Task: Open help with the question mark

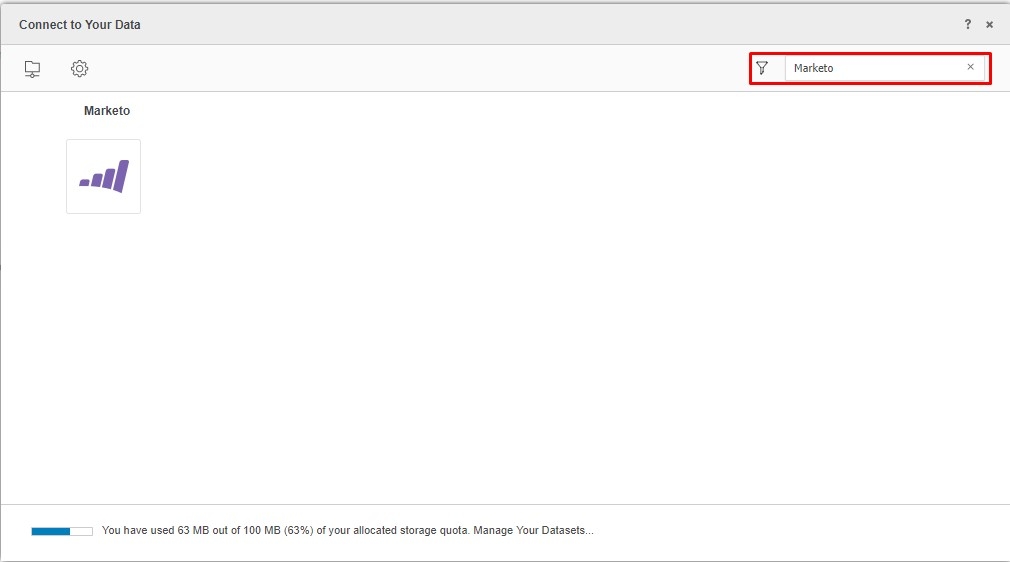Action: (x=967, y=24)
